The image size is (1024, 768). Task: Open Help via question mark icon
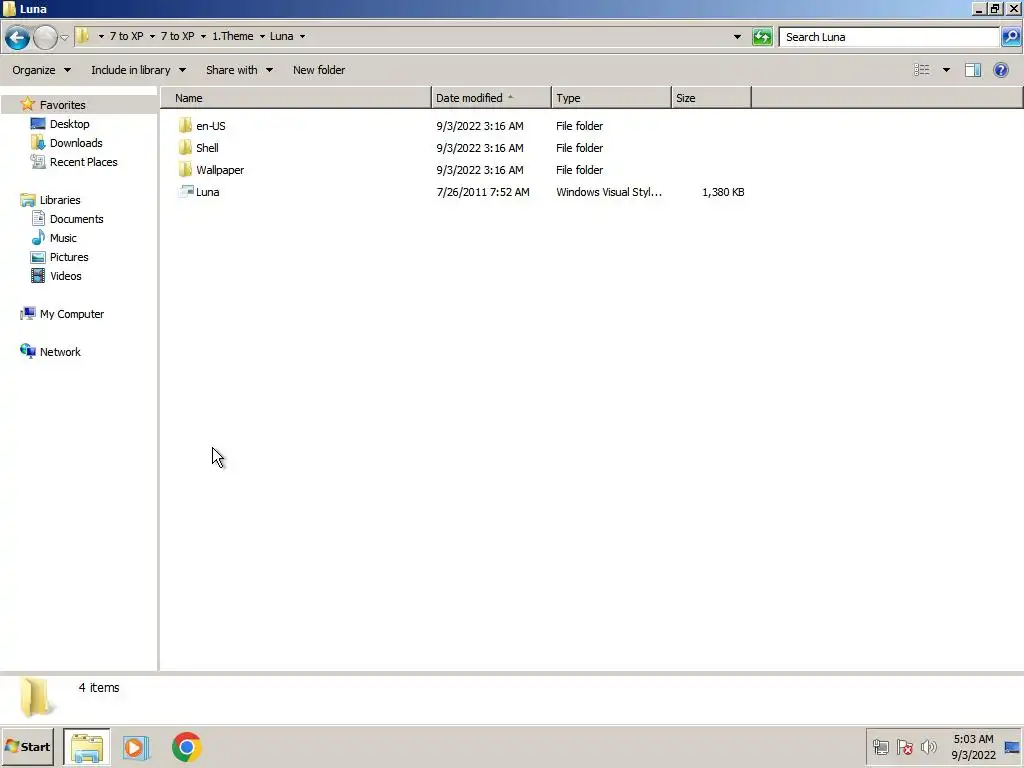[1000, 70]
